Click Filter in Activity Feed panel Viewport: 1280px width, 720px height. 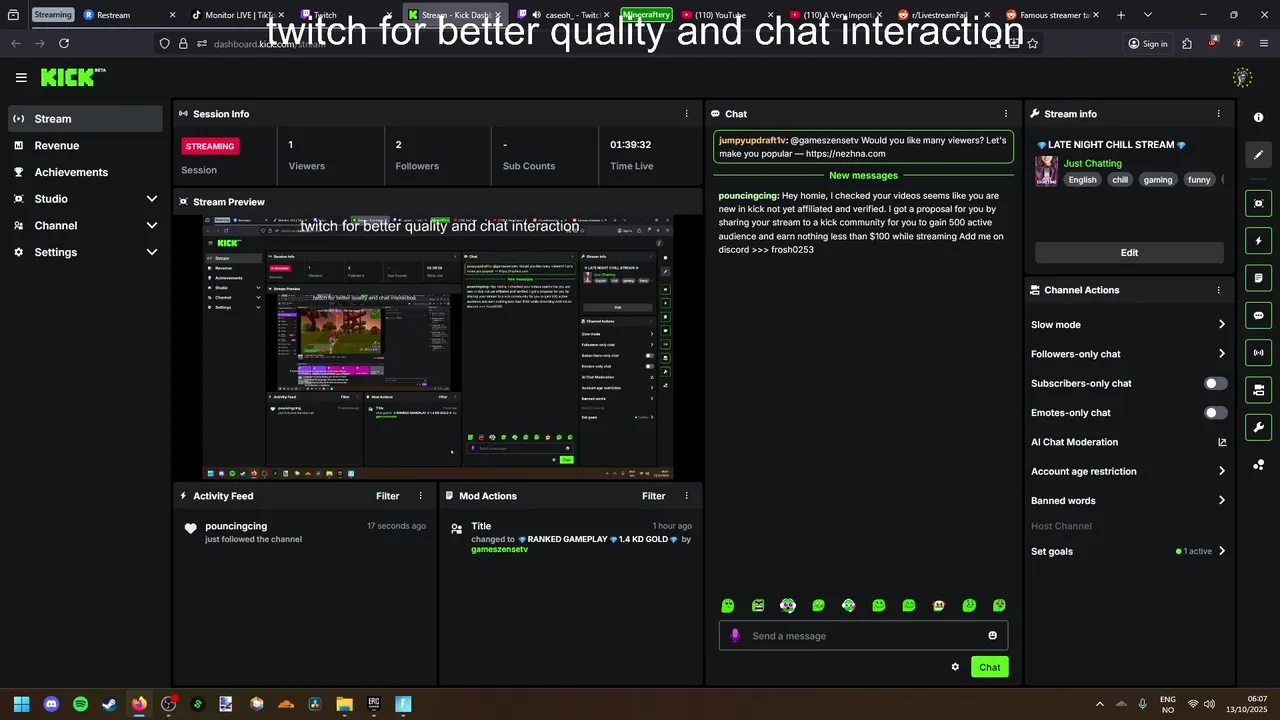(388, 496)
